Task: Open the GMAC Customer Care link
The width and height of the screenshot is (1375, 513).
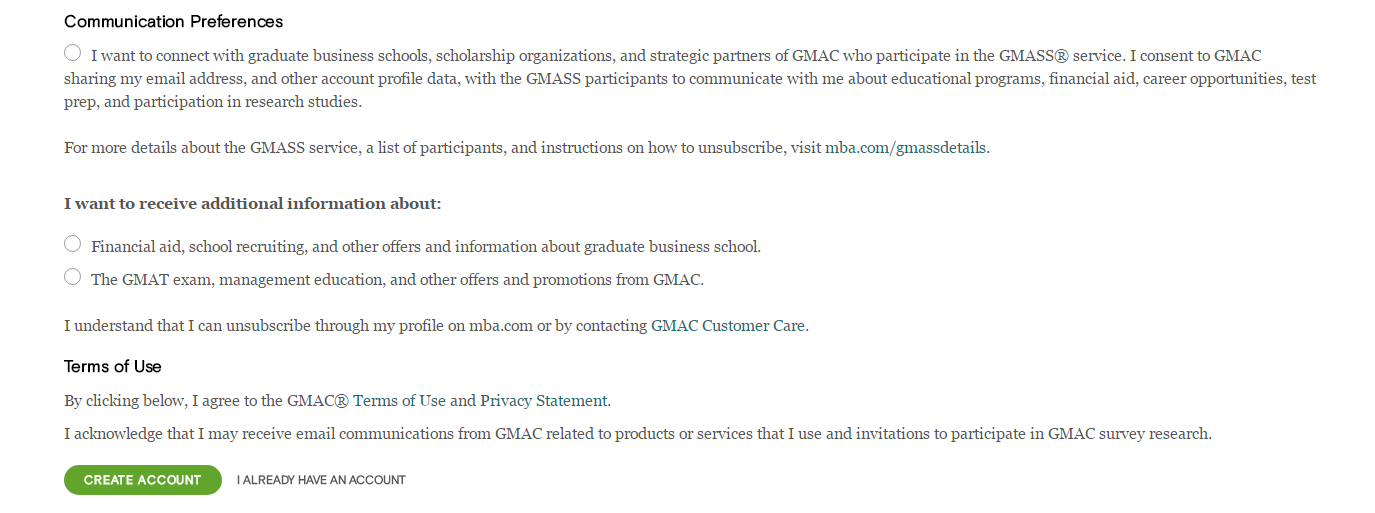Action: point(728,326)
